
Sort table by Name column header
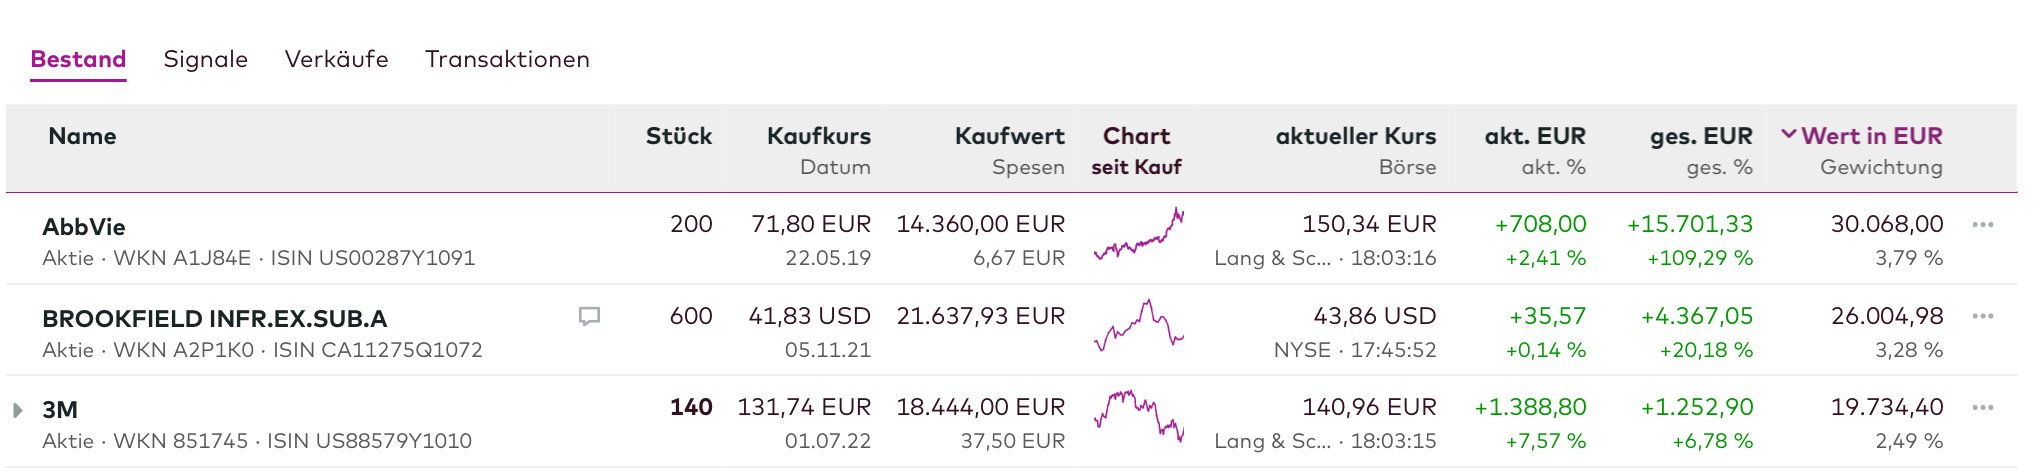coord(82,136)
